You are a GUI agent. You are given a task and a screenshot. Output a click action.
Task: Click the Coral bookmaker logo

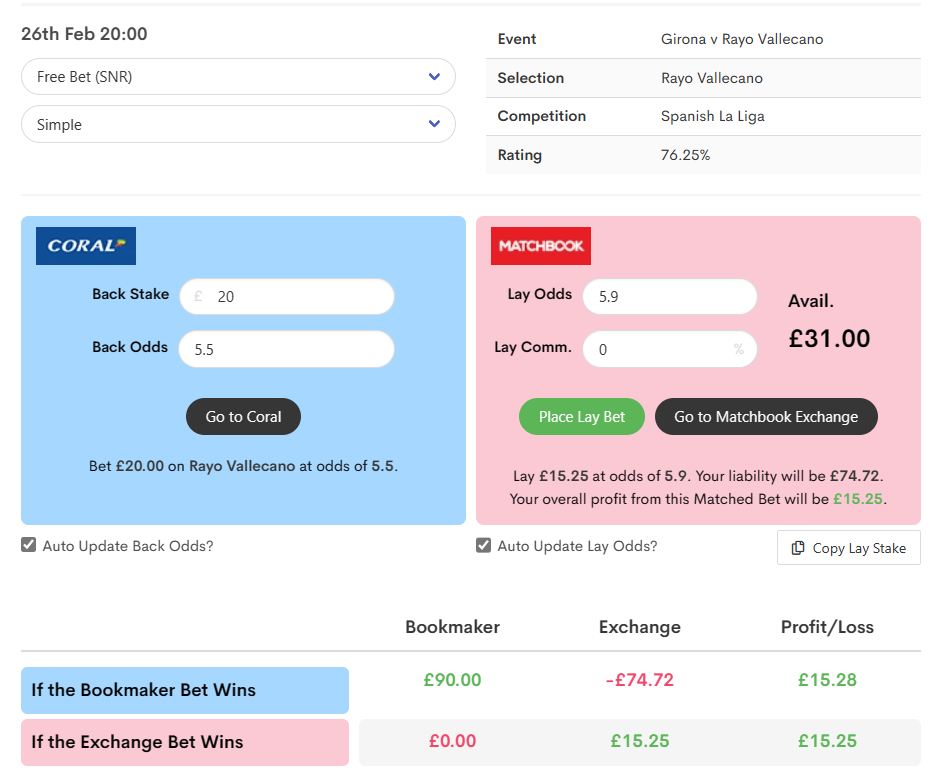(x=86, y=246)
